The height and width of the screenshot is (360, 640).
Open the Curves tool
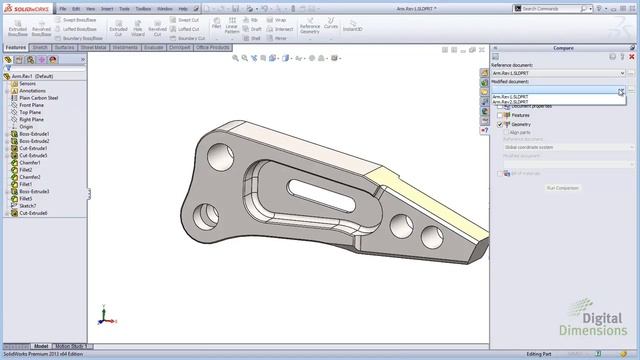coord(331,24)
